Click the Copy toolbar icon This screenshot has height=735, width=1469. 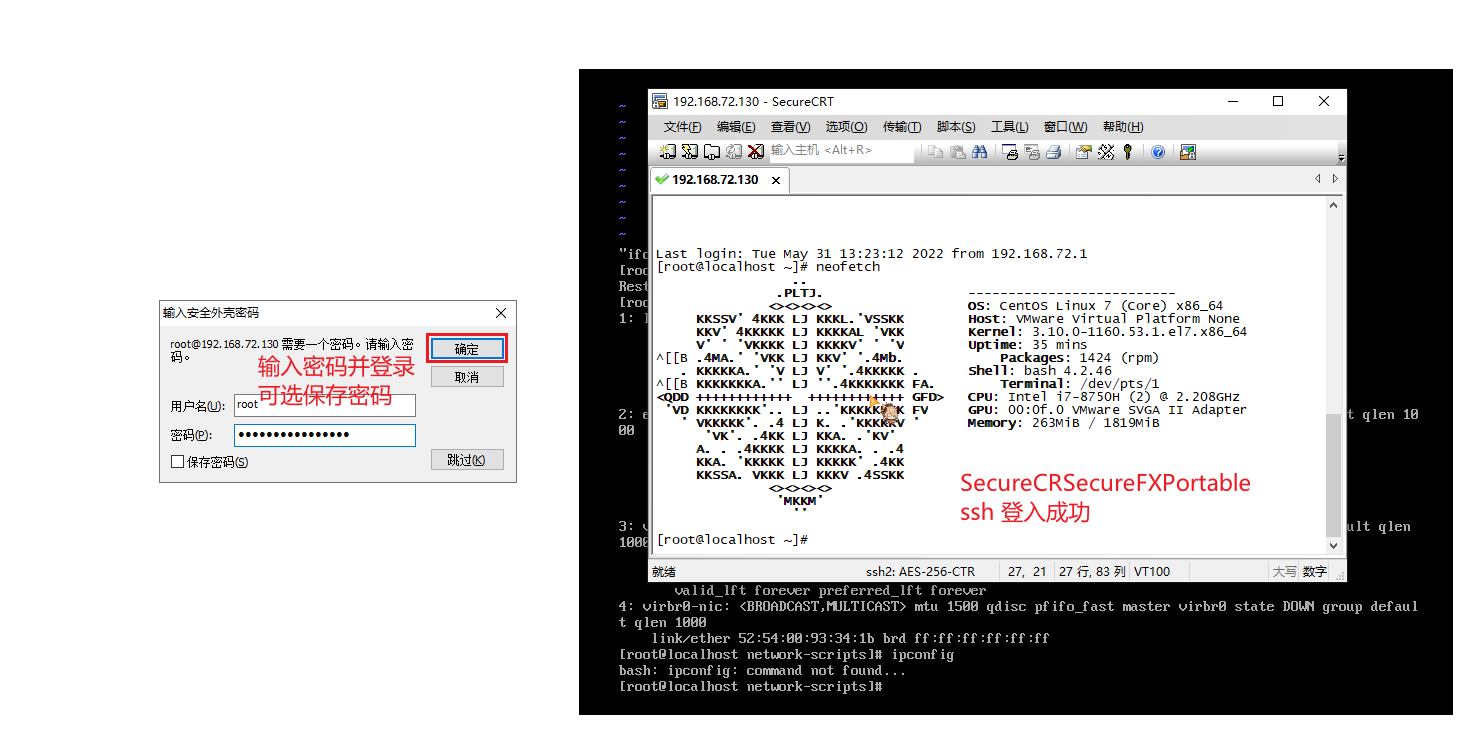(x=935, y=151)
